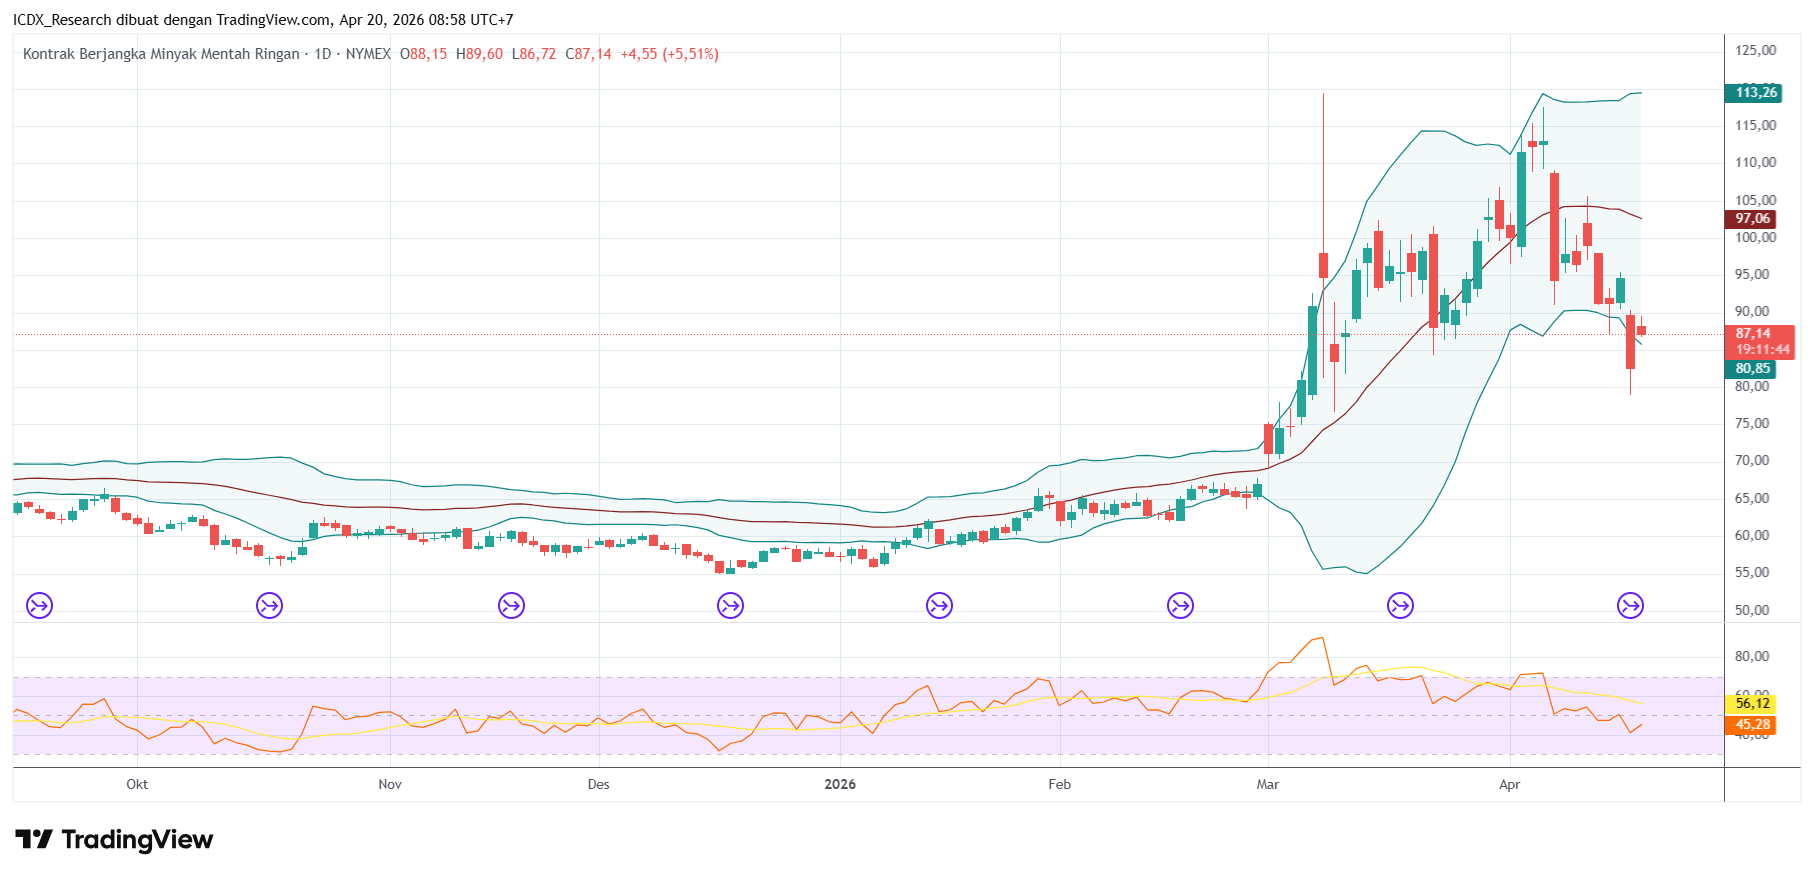The height and width of the screenshot is (877, 1814).
Task: Click the close value C87,14
Action: click(x=588, y=54)
